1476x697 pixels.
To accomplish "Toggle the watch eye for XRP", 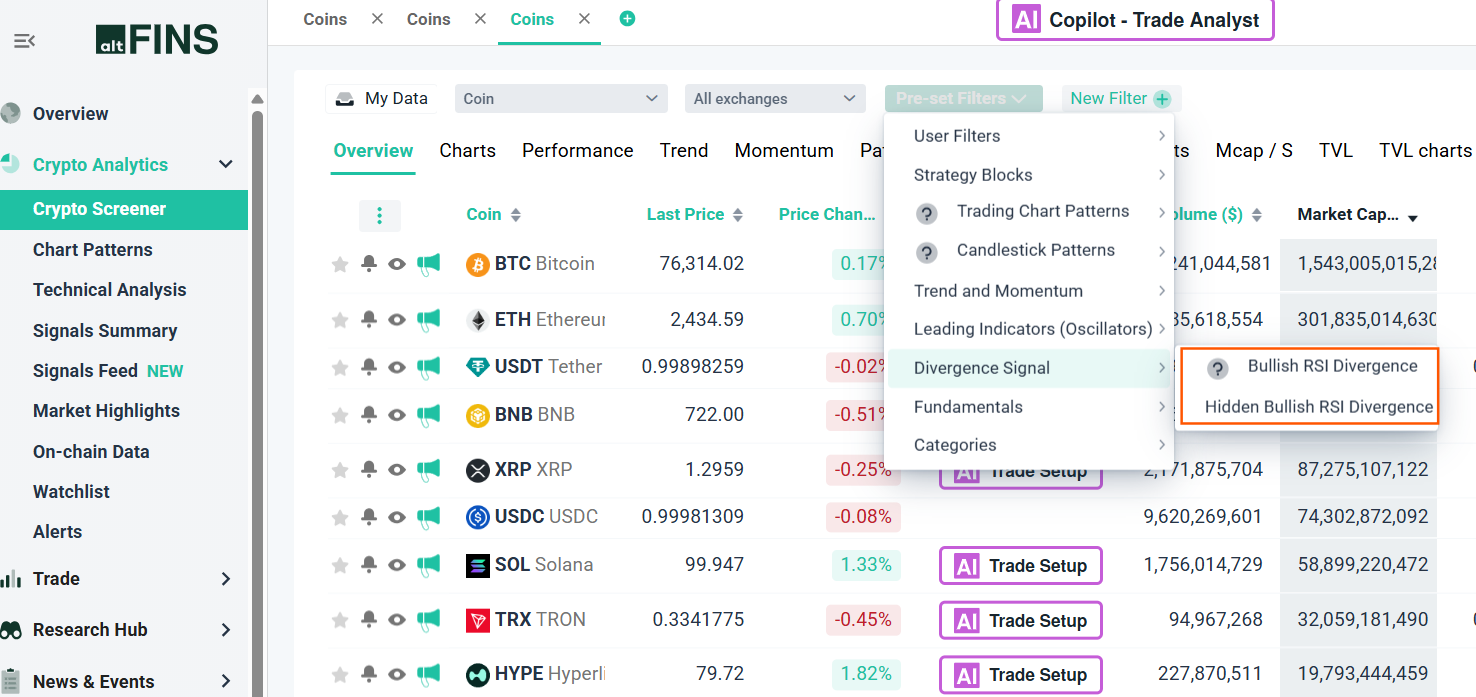I will pos(397,469).
